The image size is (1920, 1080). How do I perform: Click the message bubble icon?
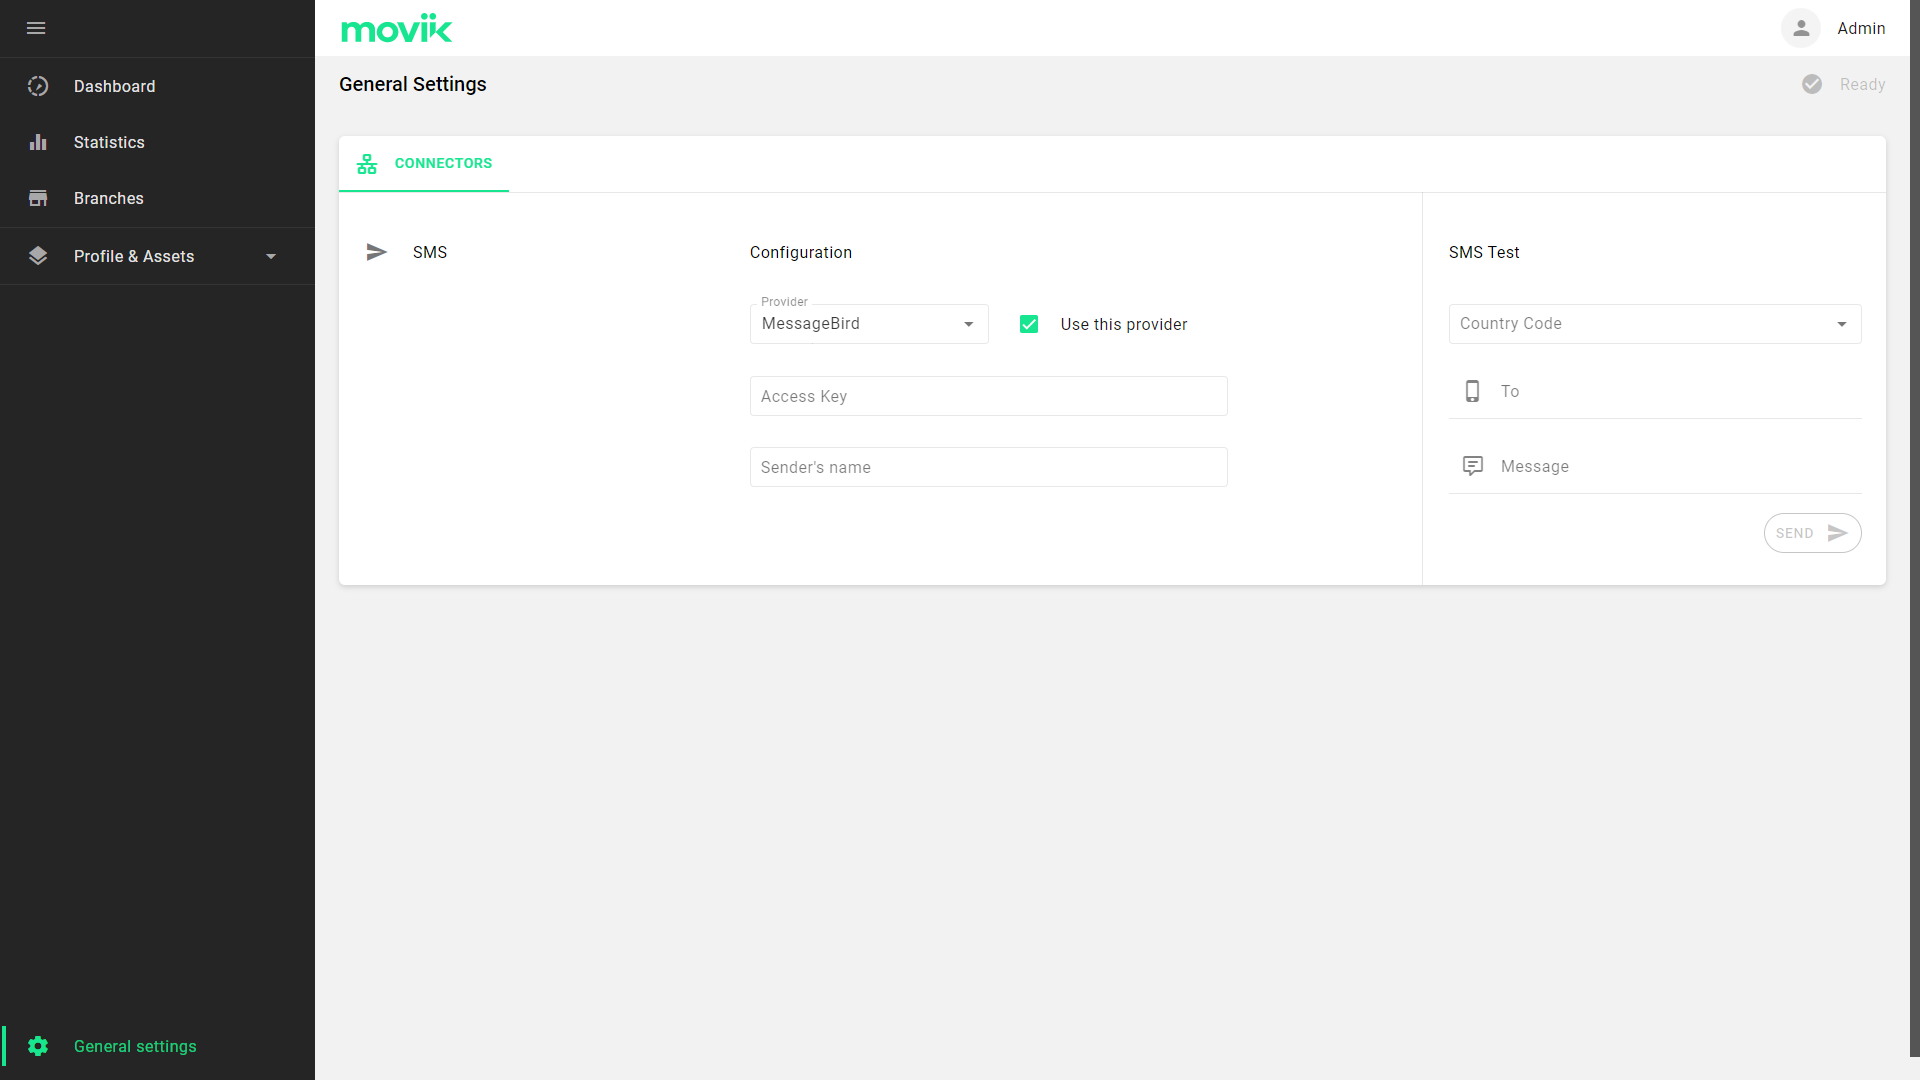point(1473,466)
